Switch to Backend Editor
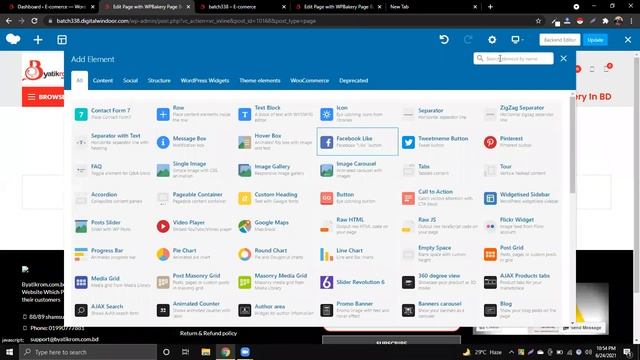The image size is (640, 360). [560, 40]
